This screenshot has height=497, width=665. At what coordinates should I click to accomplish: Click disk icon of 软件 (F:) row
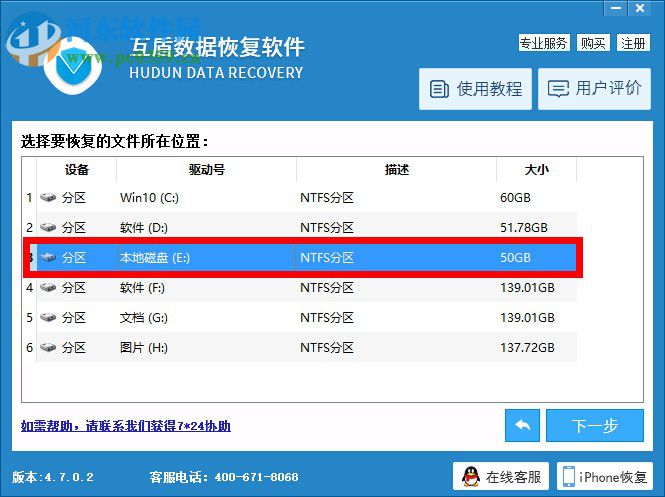tap(48, 288)
